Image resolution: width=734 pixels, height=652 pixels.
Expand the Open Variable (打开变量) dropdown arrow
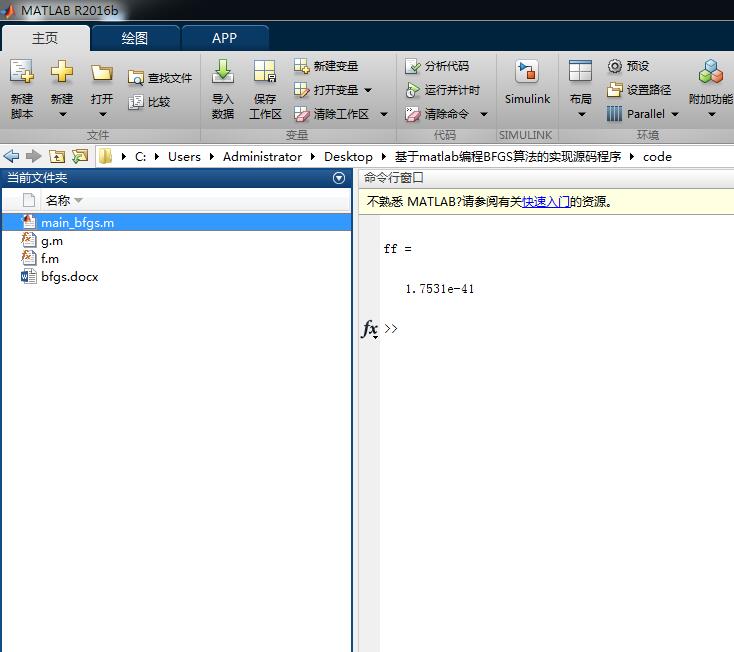[x=368, y=90]
